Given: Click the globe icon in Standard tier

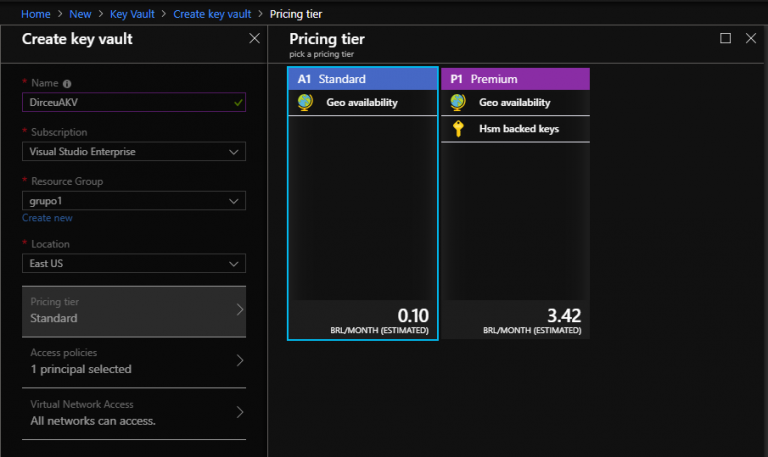Looking at the screenshot, I should (x=306, y=102).
